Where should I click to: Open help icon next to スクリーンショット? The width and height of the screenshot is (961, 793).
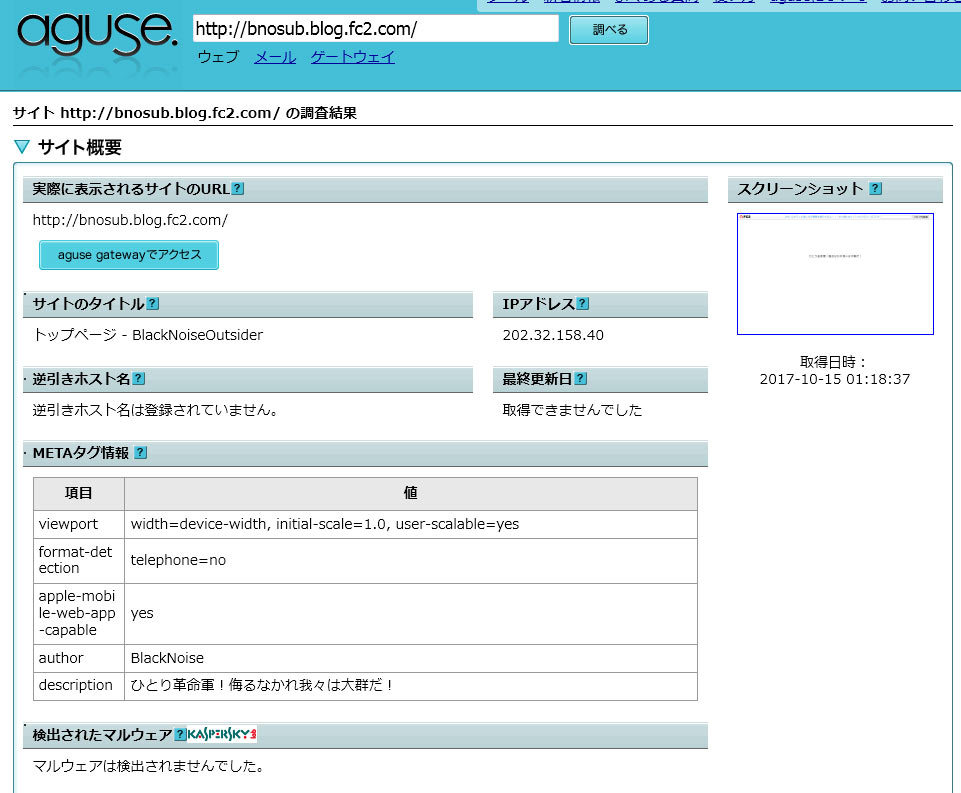coord(876,188)
